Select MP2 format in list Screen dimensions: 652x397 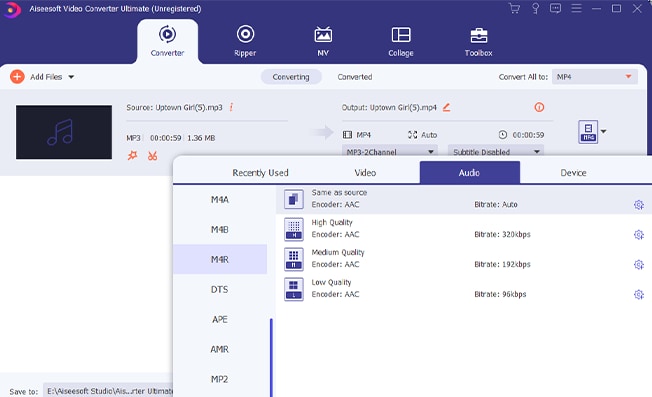click(x=220, y=379)
